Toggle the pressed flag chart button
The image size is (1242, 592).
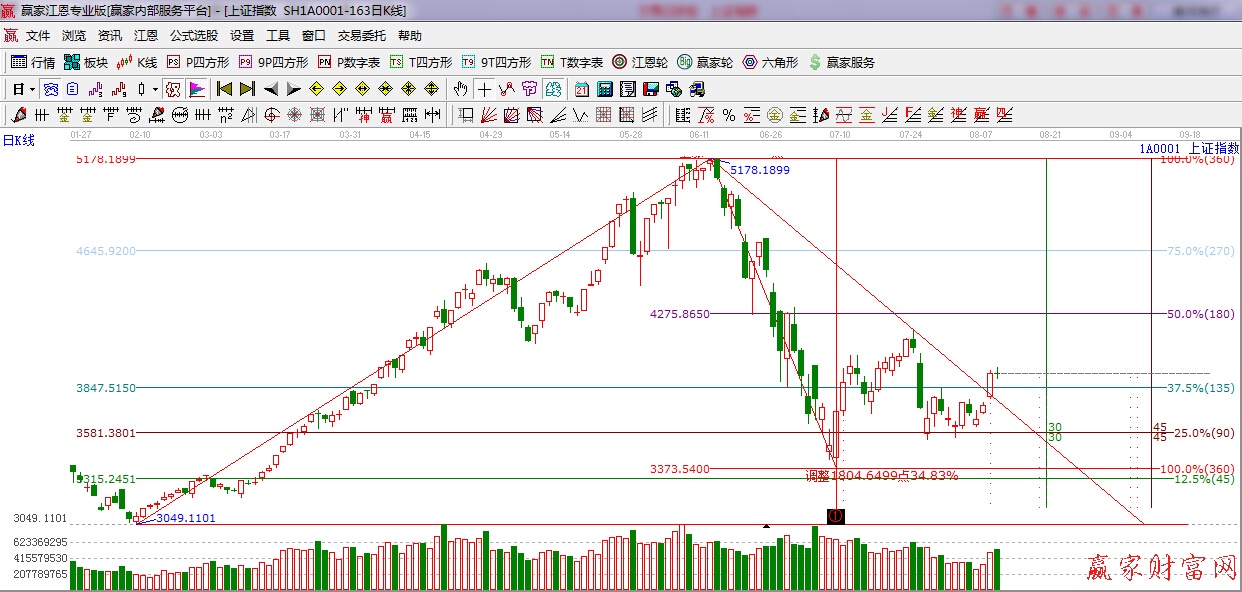pyautogui.click(x=197, y=89)
